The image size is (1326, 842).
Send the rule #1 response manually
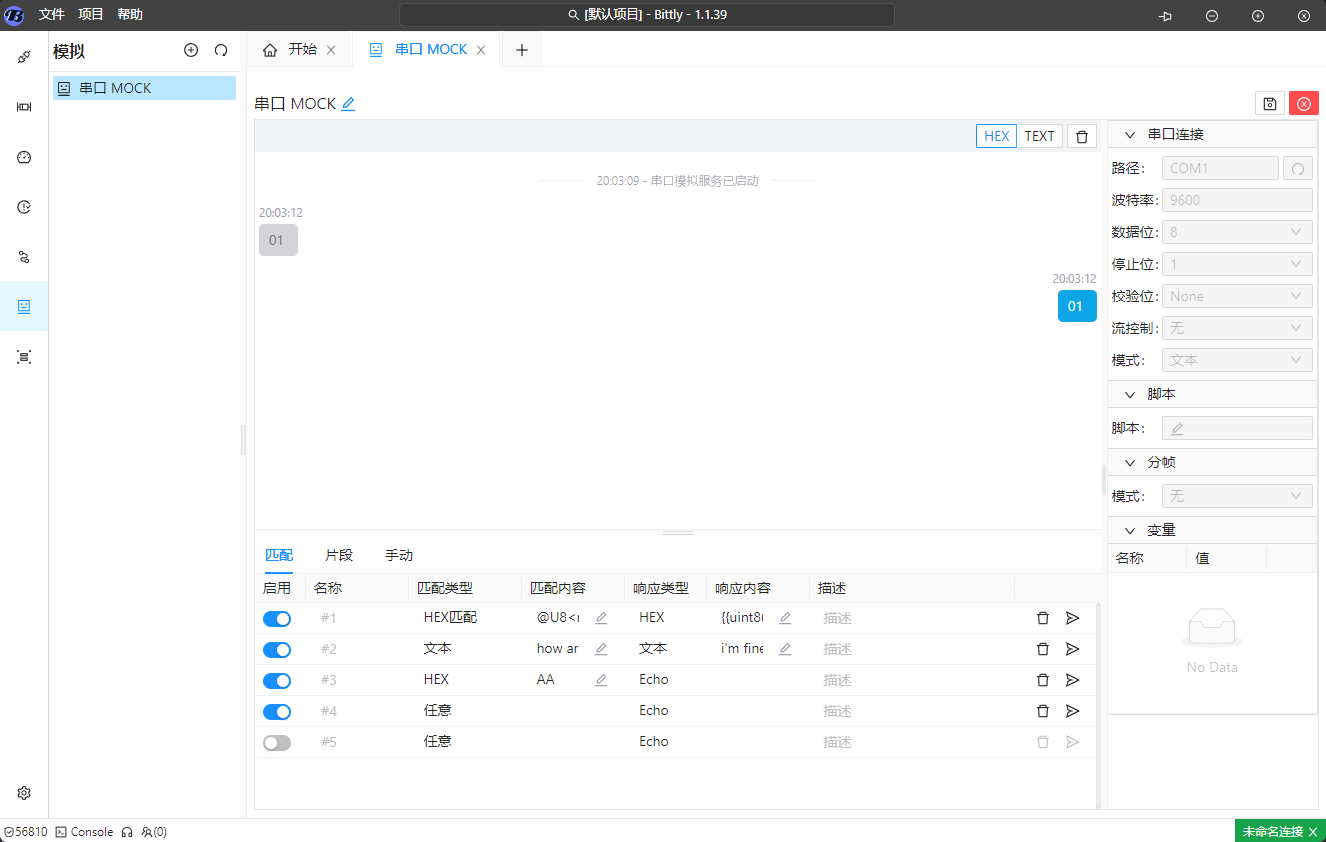(1073, 618)
